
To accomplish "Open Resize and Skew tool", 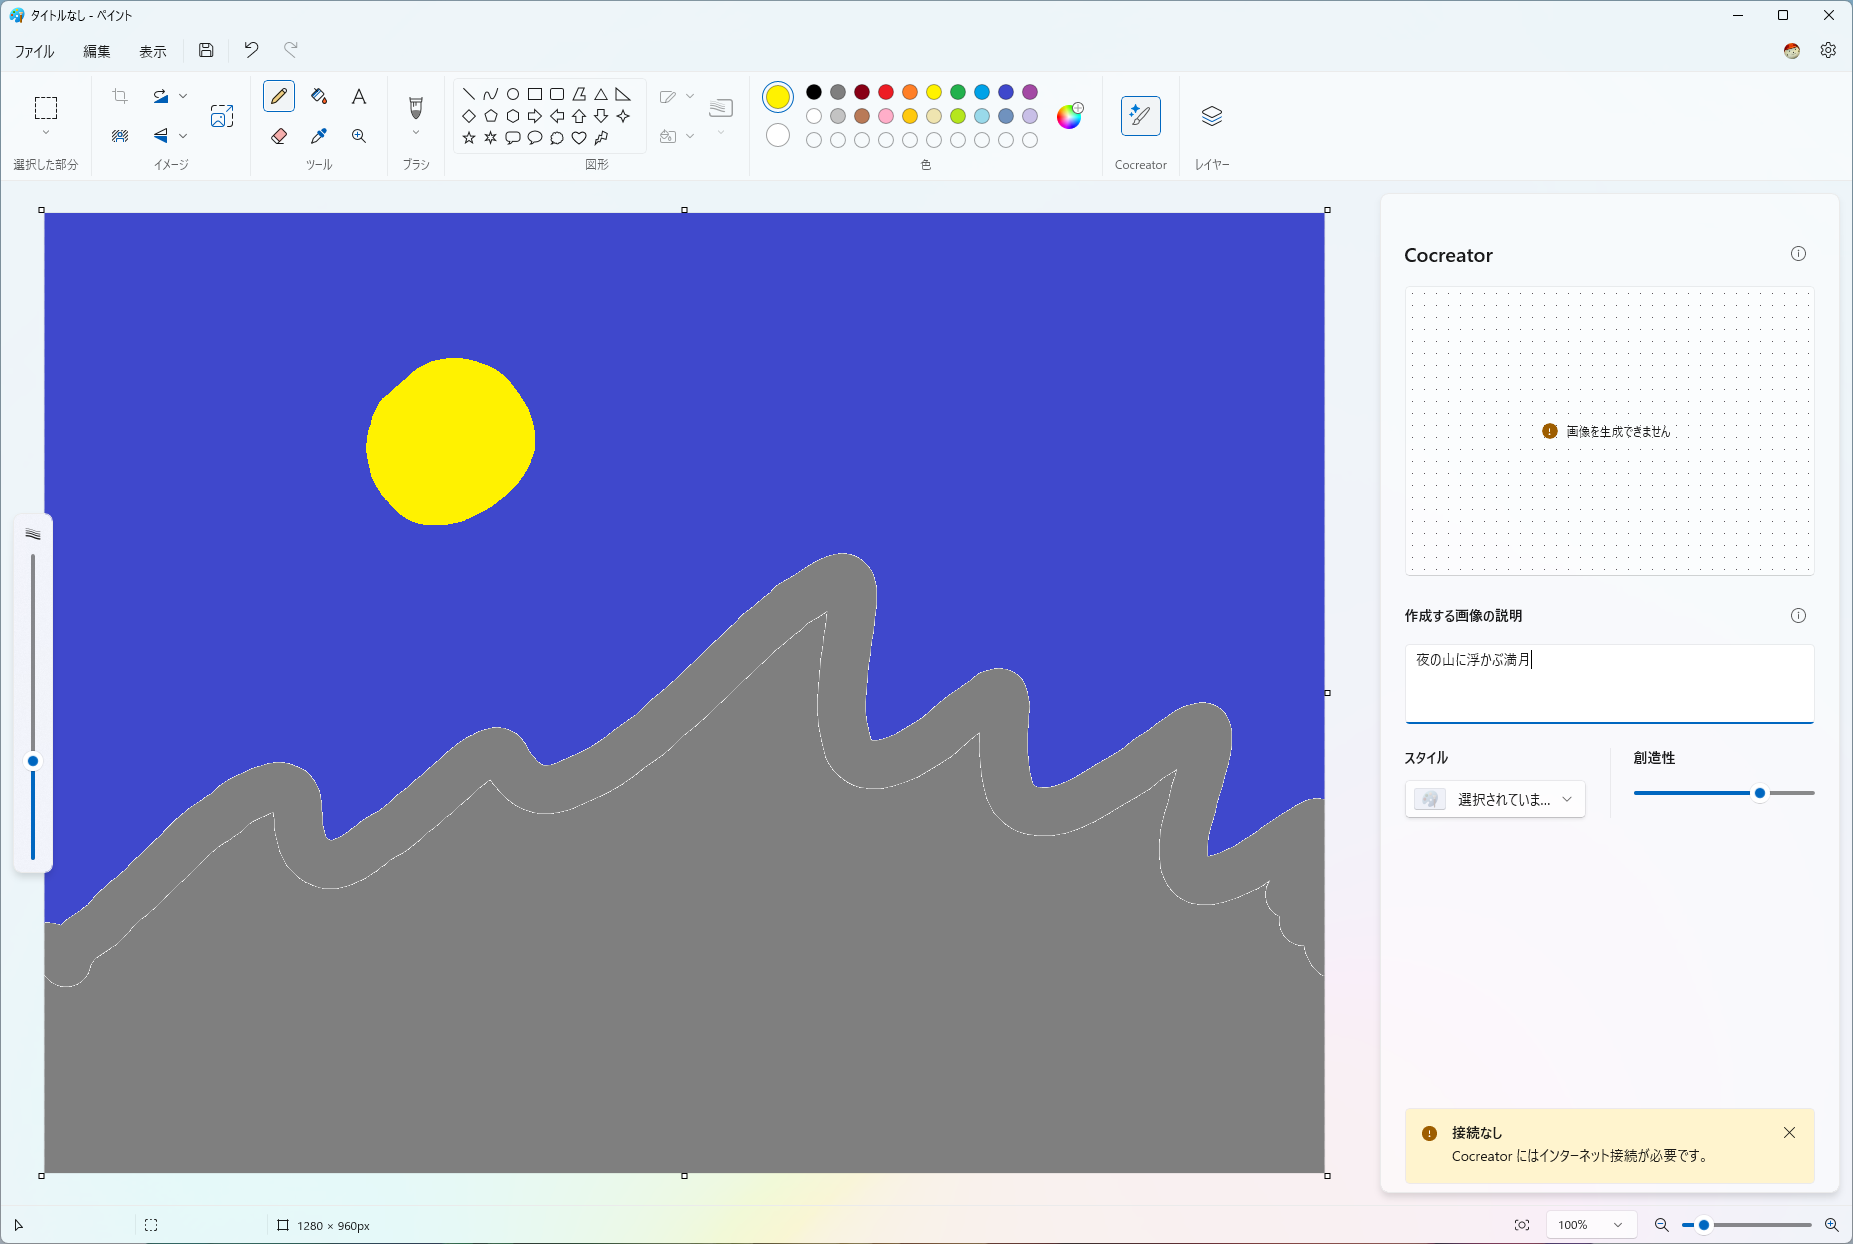I will tap(222, 116).
